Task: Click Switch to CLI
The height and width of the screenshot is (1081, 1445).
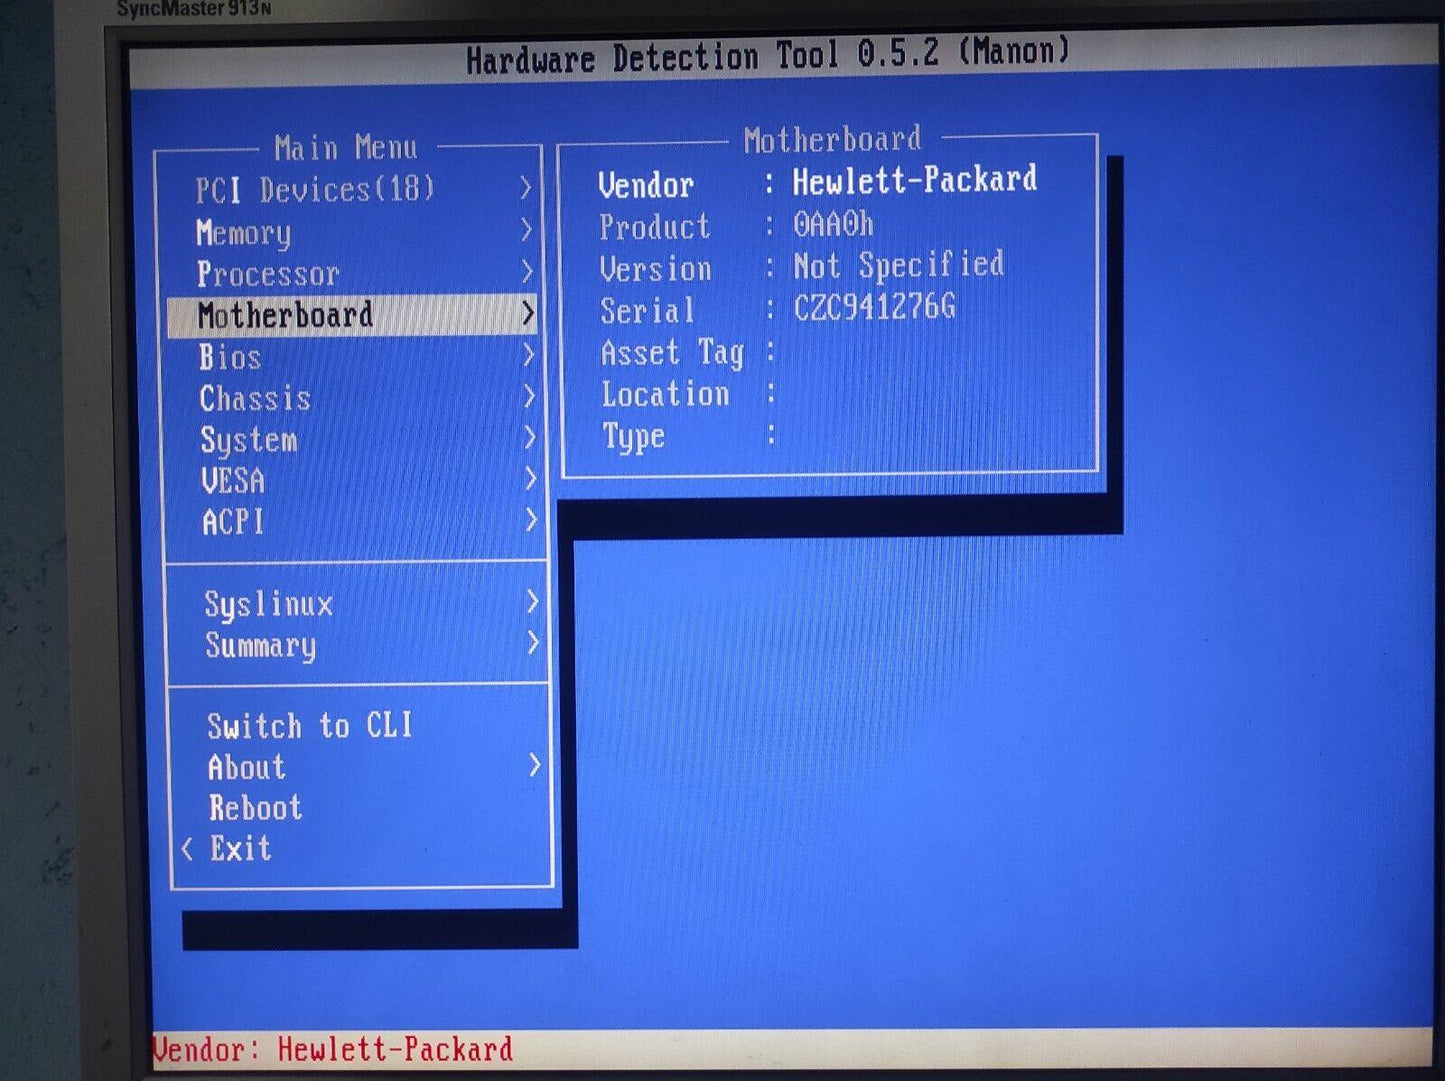Action: (310, 725)
